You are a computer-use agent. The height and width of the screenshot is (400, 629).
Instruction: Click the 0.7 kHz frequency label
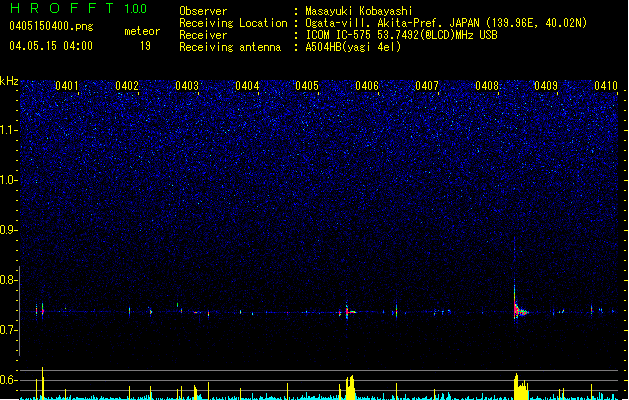coord(8,330)
